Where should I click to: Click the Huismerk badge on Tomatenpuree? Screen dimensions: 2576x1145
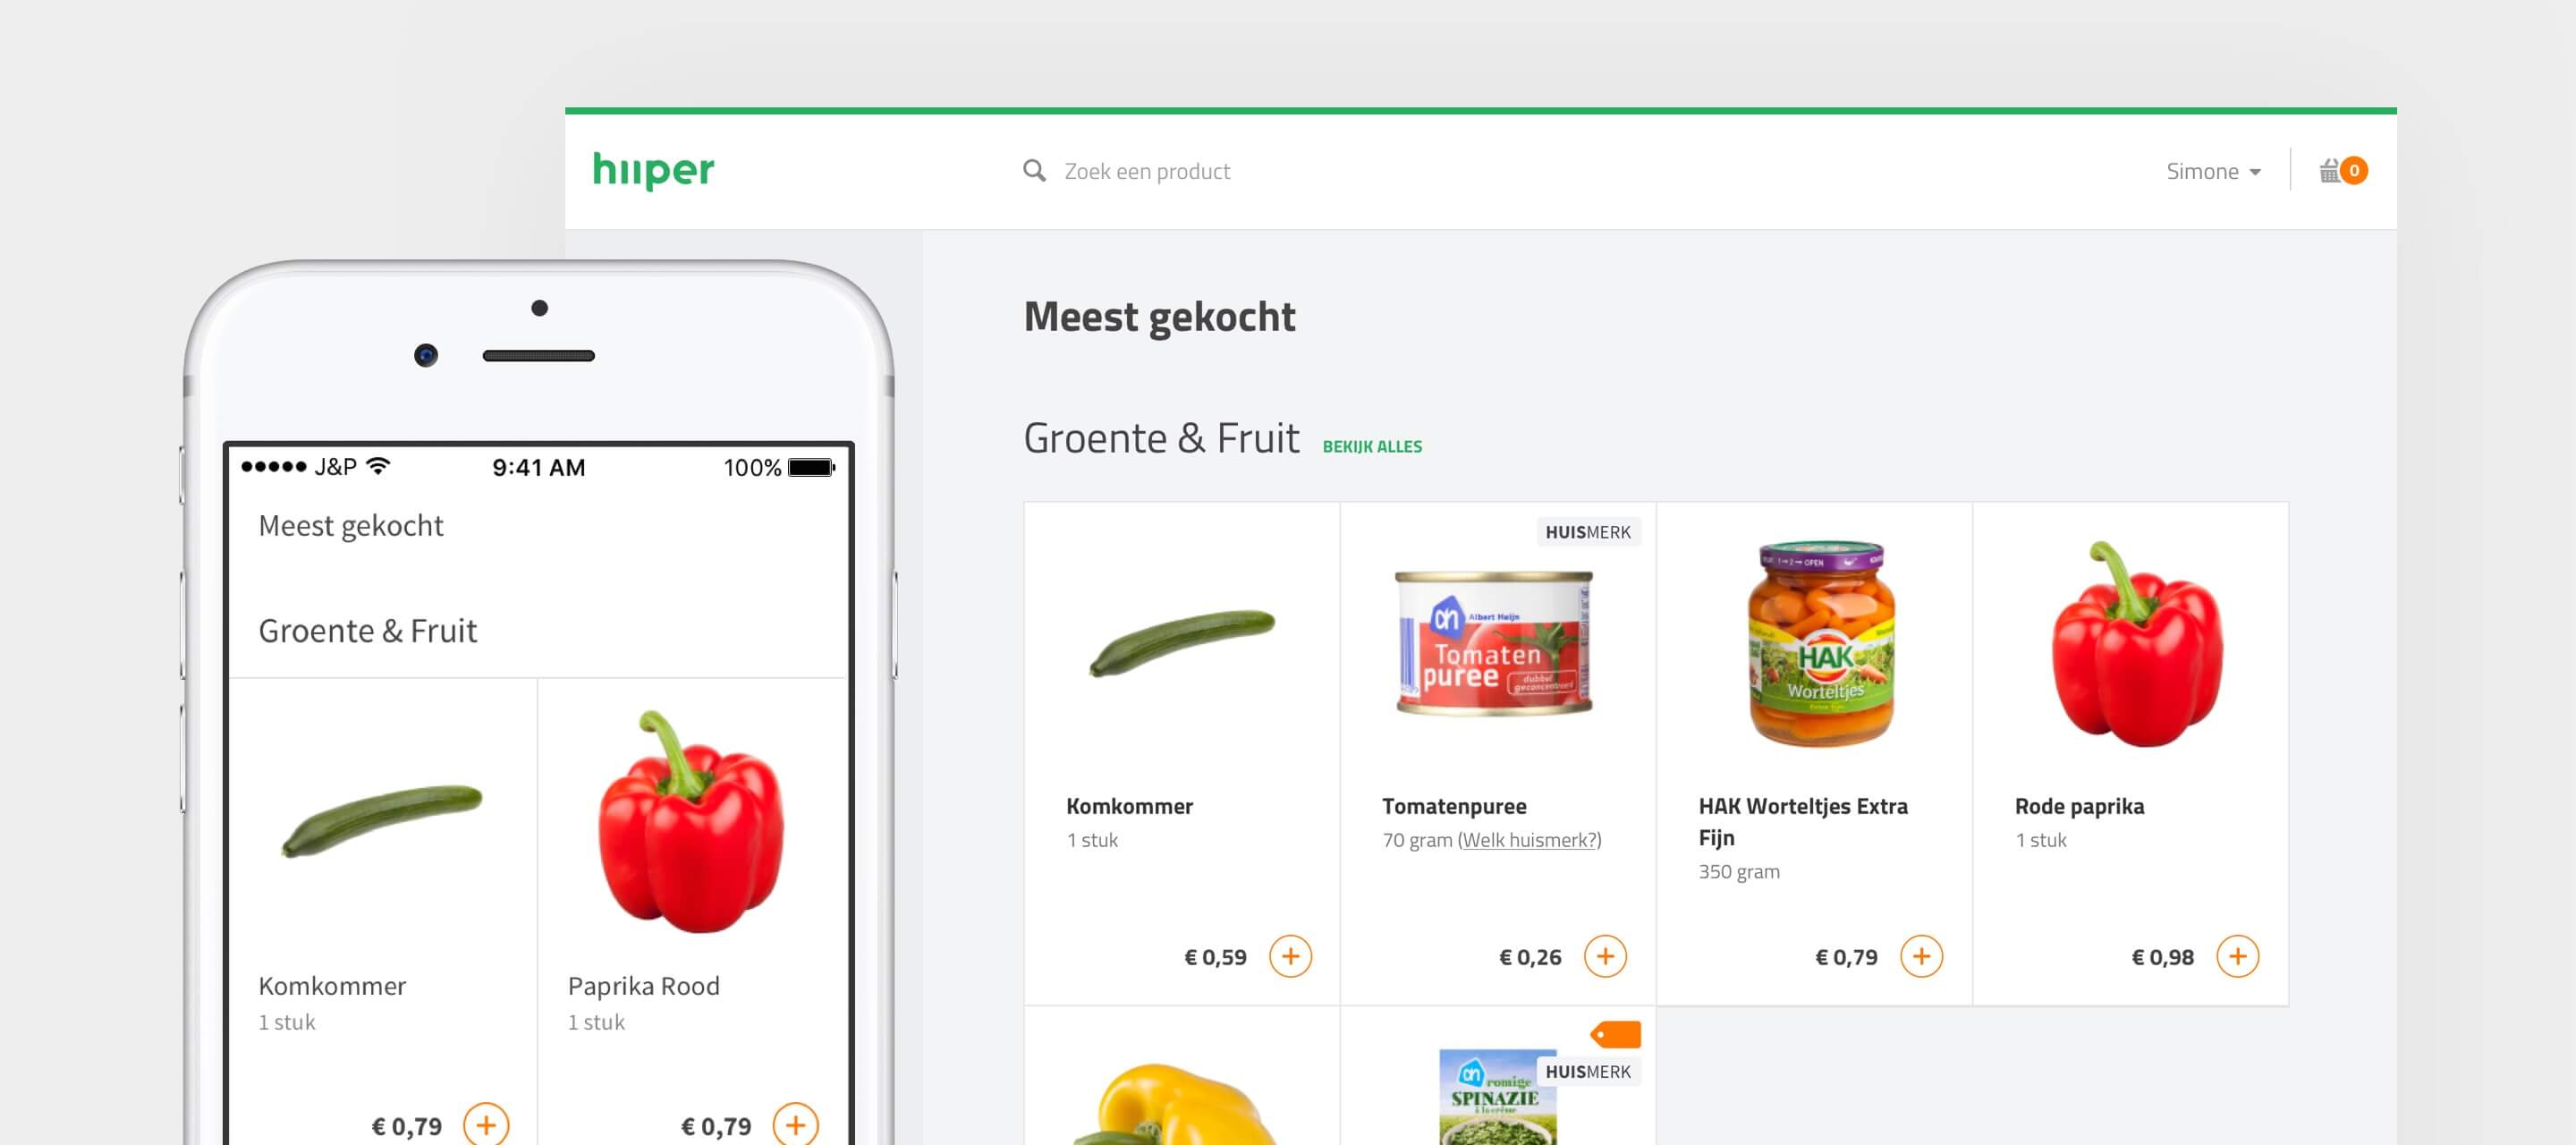tap(1588, 532)
